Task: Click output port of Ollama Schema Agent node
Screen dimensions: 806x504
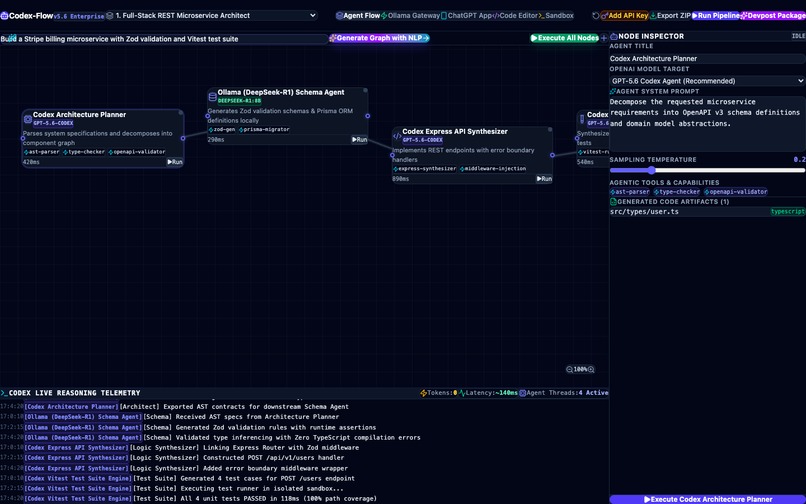Action: tap(368, 116)
